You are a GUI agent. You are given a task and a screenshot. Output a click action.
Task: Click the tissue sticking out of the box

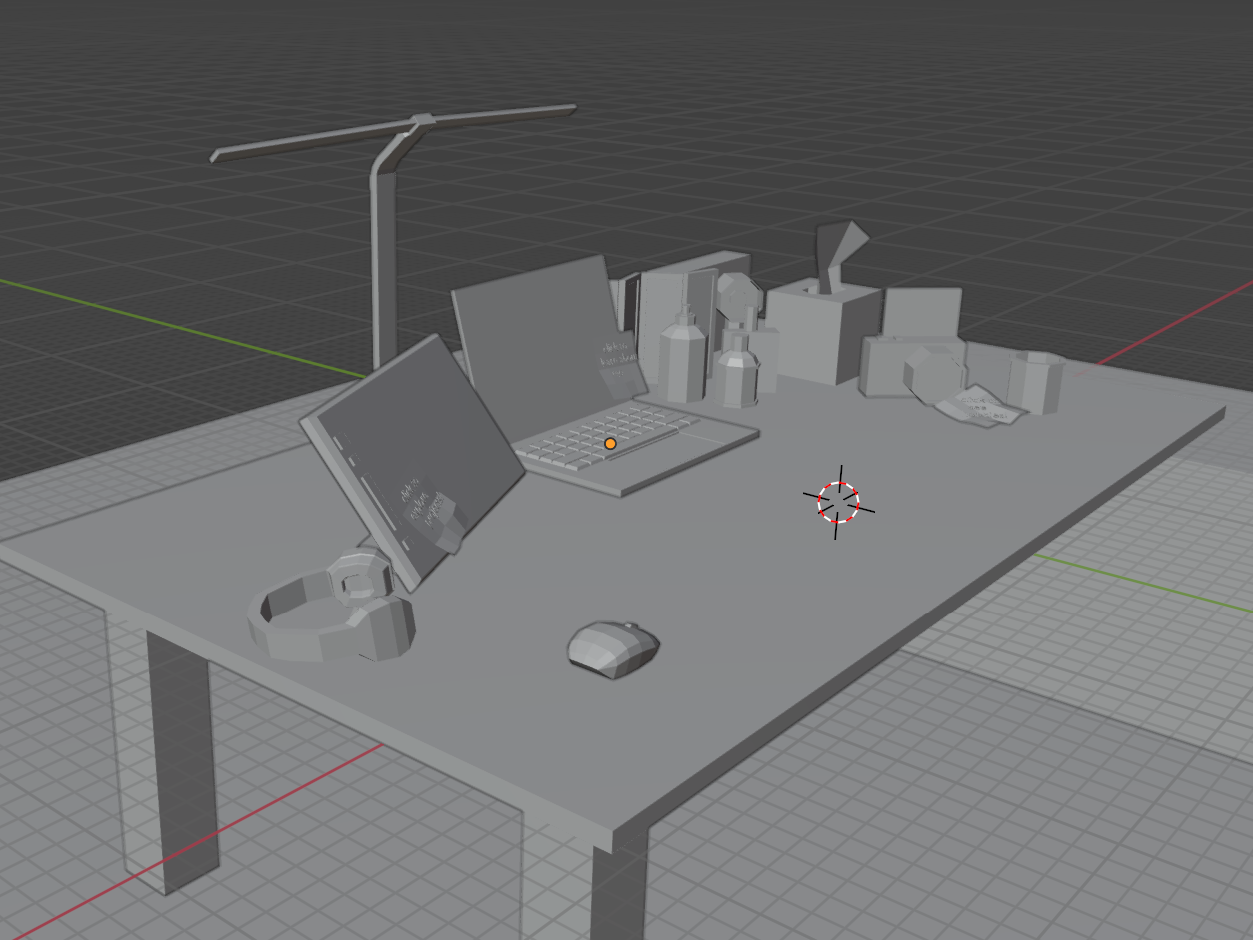[x=838, y=252]
